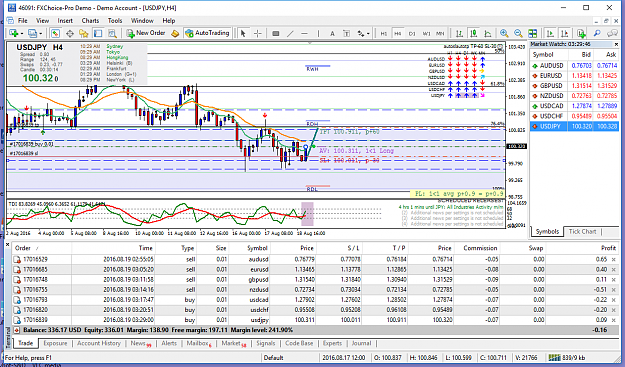The width and height of the screenshot is (625, 367).
Task: Open the File menu
Action: click(23, 21)
